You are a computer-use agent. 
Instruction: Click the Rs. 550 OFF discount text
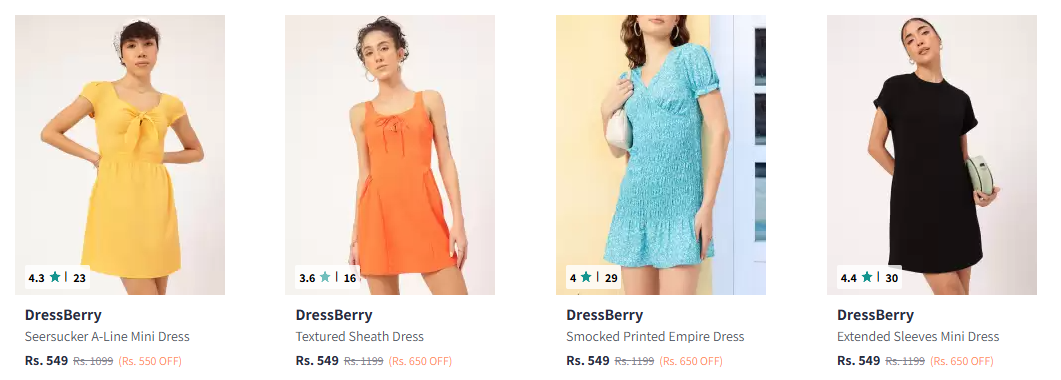click(x=150, y=361)
